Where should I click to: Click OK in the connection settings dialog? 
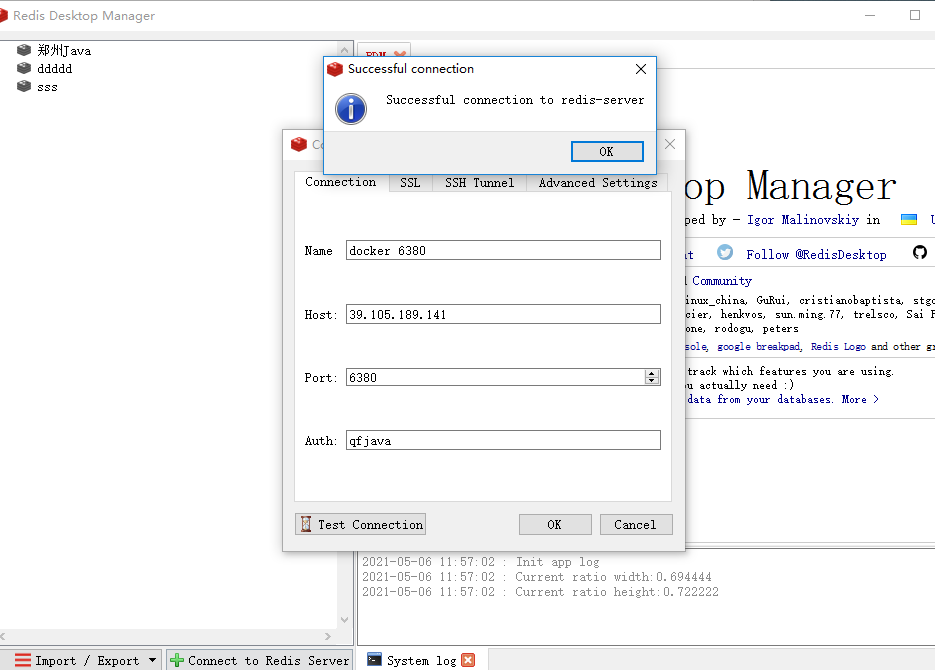click(x=555, y=525)
